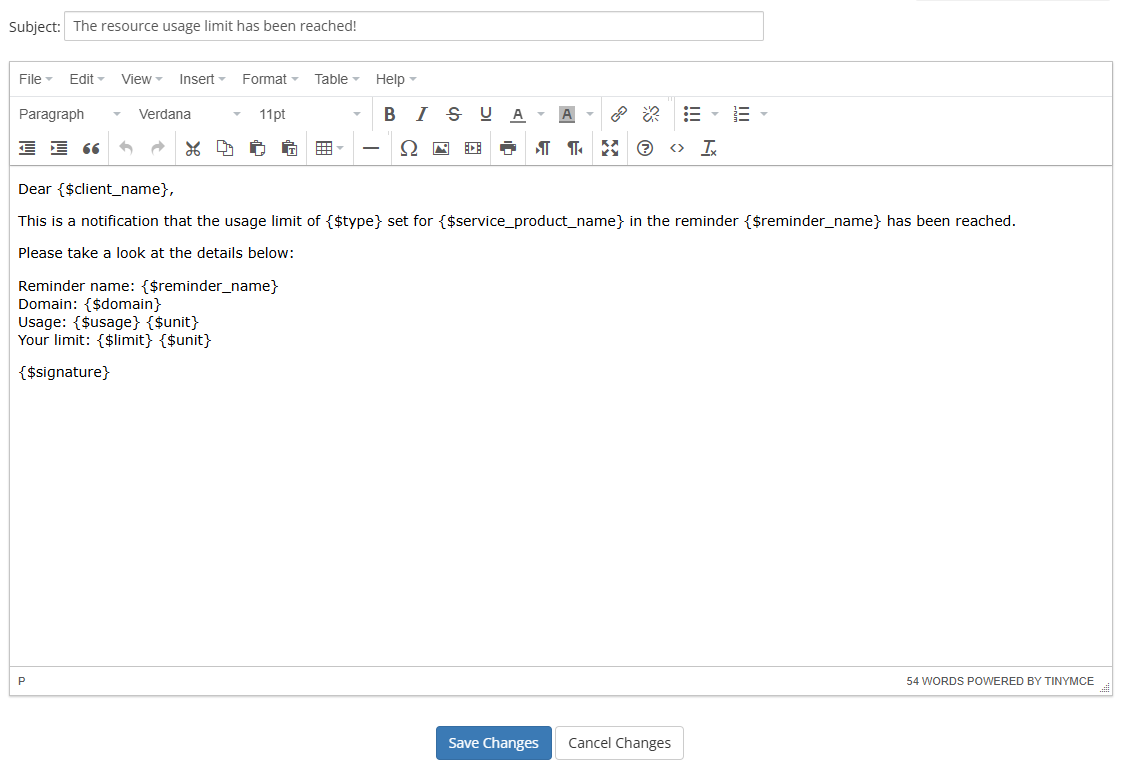Click the "Your limit: {$limit} {$unit}" line
This screenshot has height=767, width=1121.
[114, 340]
